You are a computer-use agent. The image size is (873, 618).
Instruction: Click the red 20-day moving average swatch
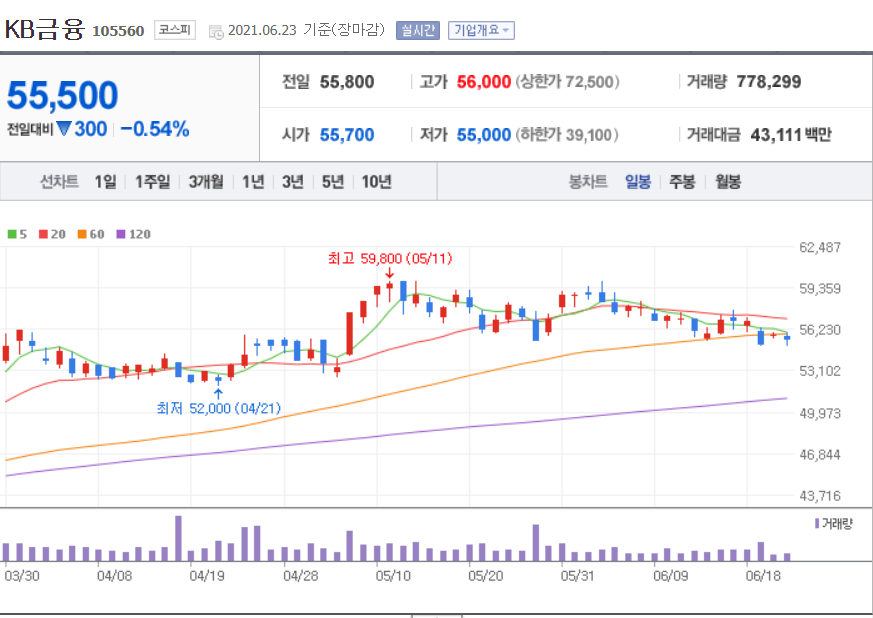click(x=43, y=234)
